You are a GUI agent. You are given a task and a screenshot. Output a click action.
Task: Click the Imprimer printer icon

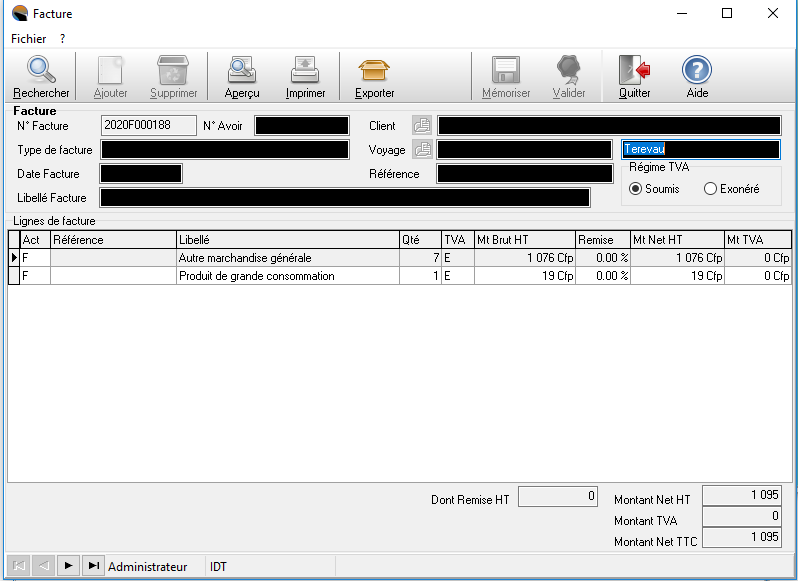(305, 70)
